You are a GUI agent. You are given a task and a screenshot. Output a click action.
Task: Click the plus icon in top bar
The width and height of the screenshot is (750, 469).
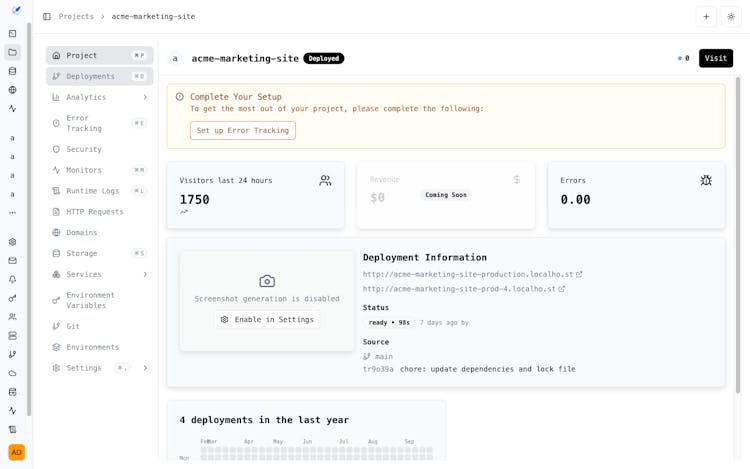(x=706, y=17)
